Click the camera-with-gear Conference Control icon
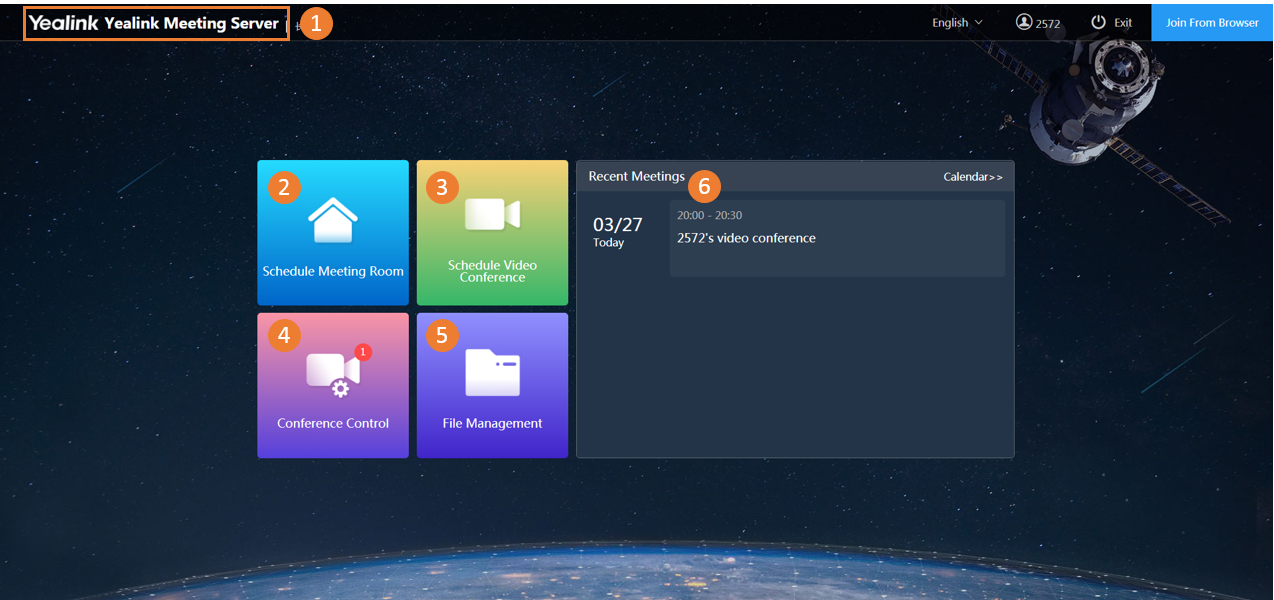Image resolution: width=1274 pixels, height=600 pixels. point(333,373)
